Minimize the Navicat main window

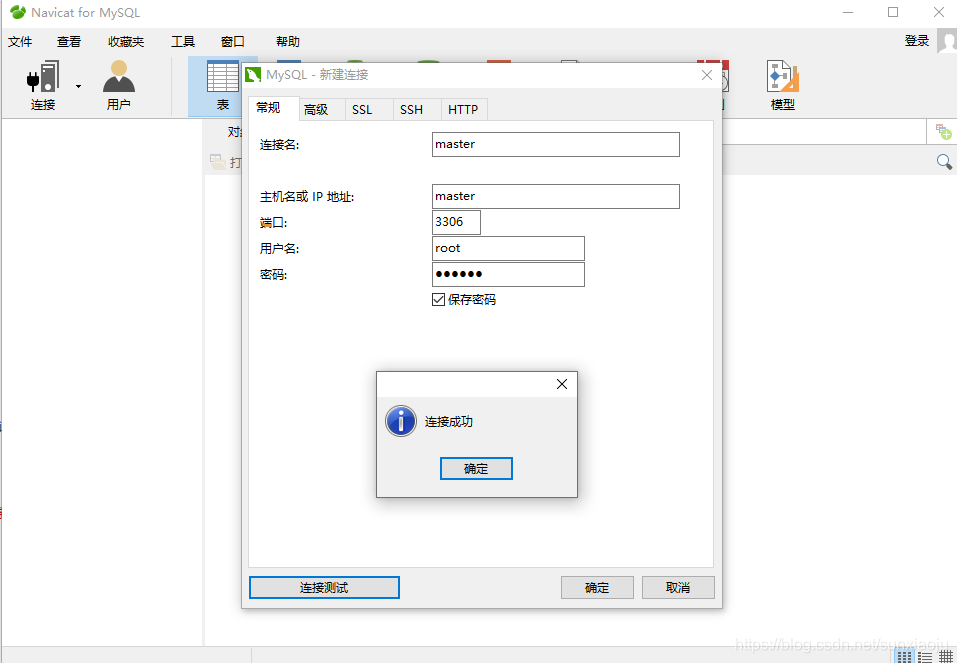point(848,12)
